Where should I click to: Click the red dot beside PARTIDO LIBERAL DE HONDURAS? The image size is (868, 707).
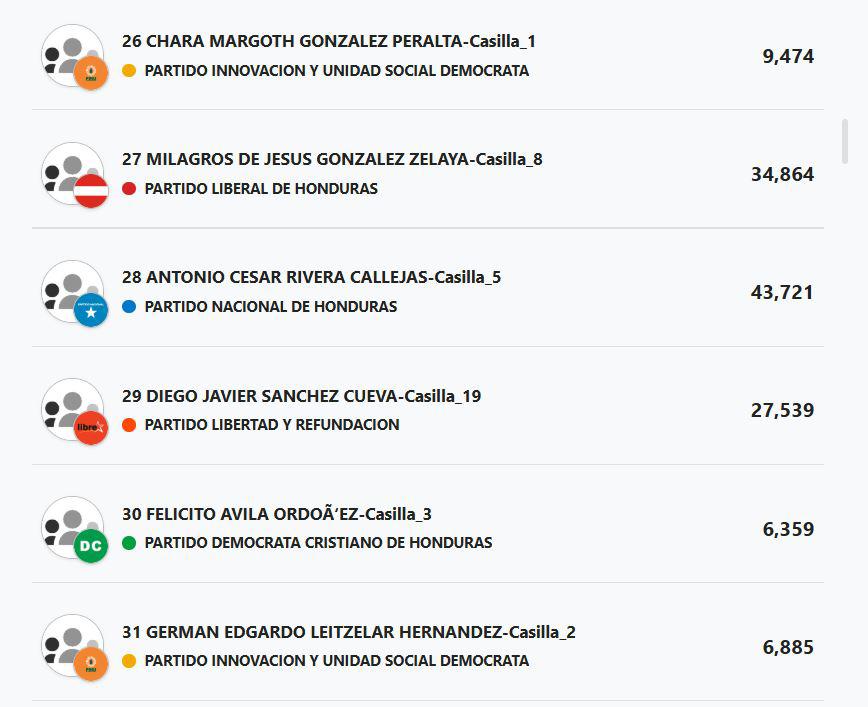point(131,189)
